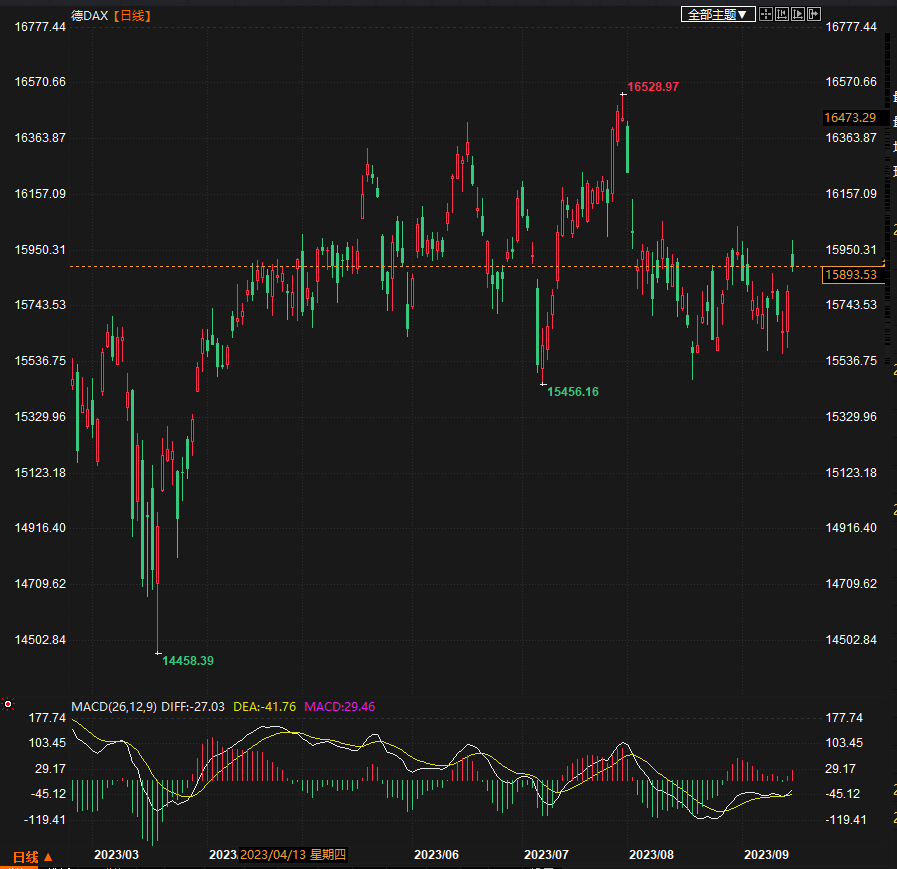The width and height of the screenshot is (897, 869).
Task: Click the 2023/04/13 星期四 date label
Action: coord(293,854)
